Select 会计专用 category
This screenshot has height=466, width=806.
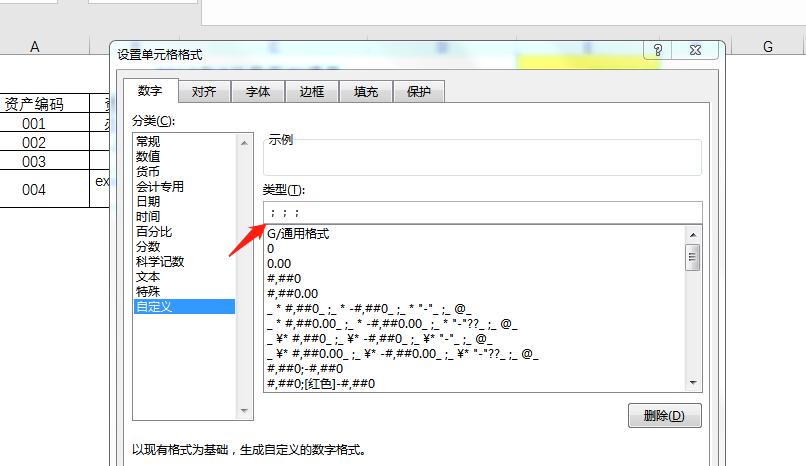pos(185,187)
